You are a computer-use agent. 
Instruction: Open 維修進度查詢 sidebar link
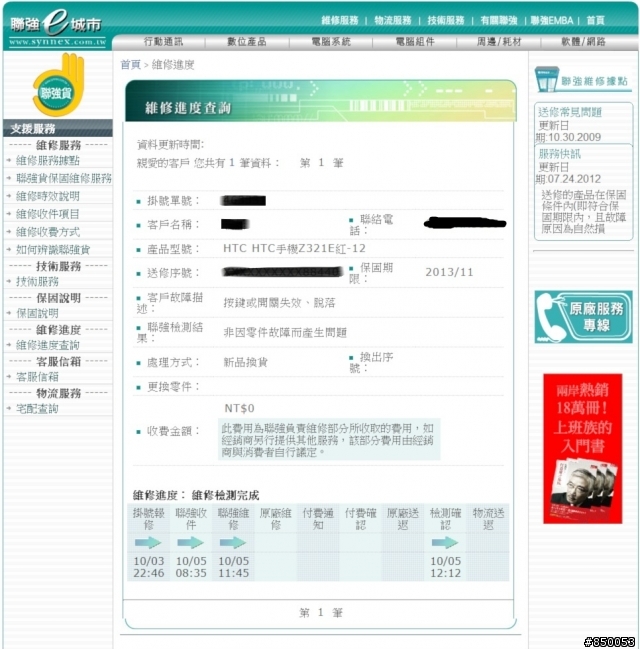(48, 345)
